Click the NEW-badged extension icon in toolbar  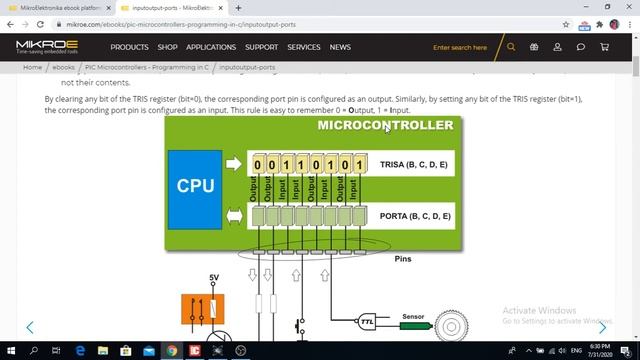584,25
